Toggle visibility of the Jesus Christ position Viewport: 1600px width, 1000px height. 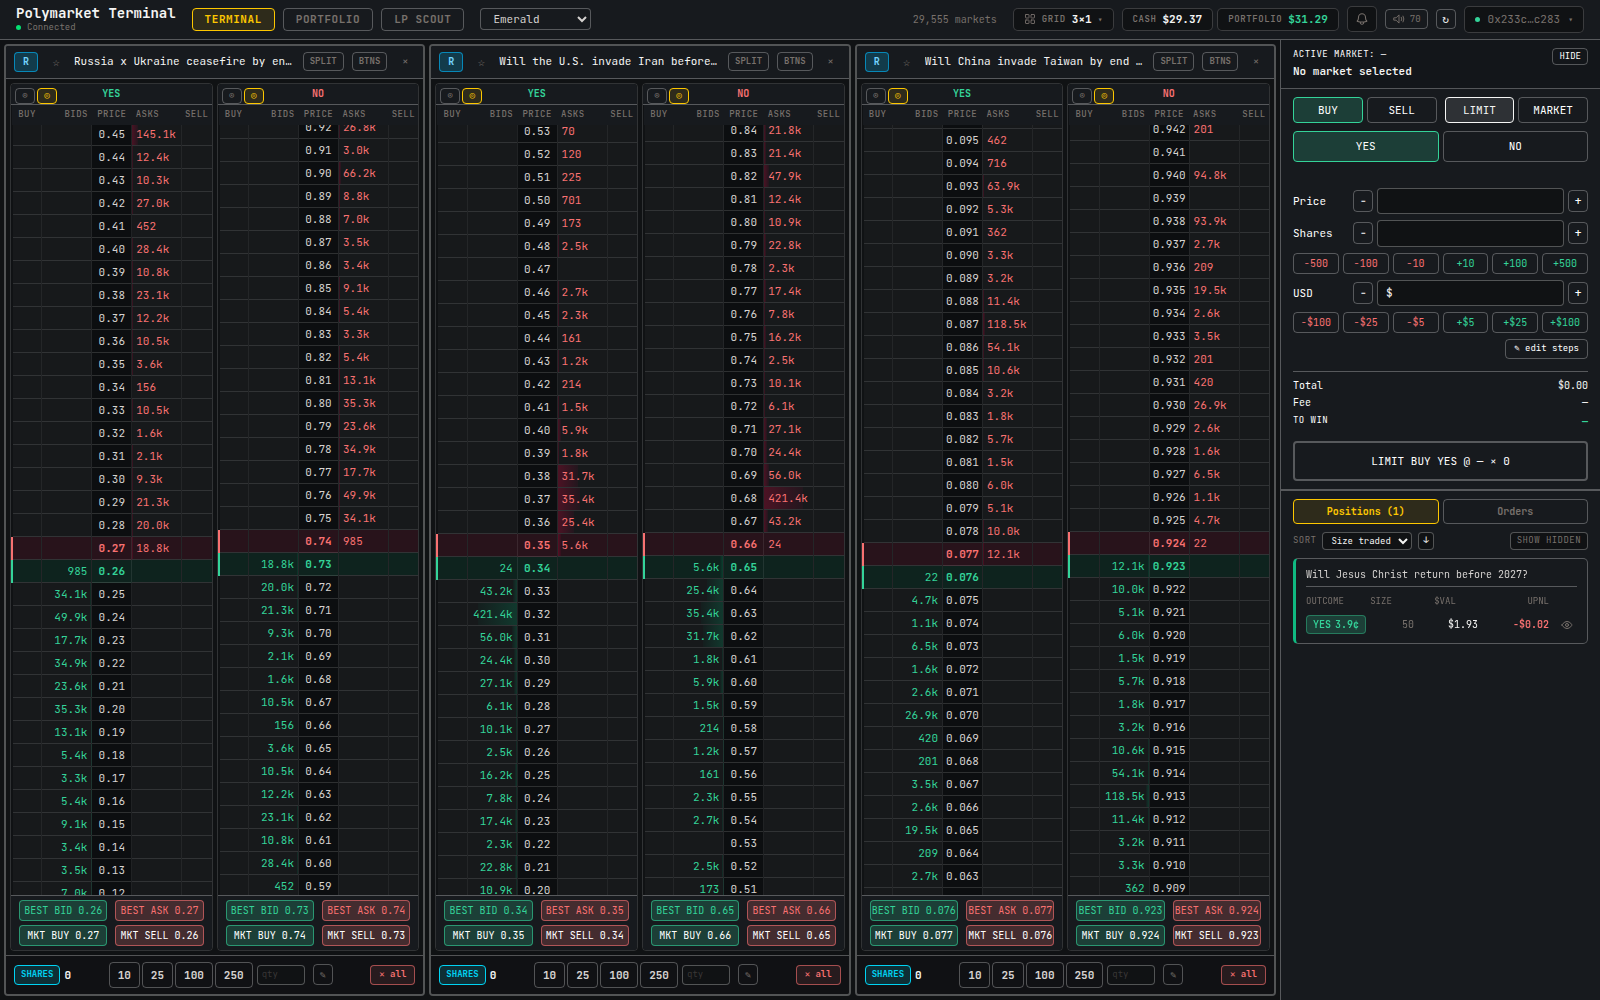point(1567,624)
